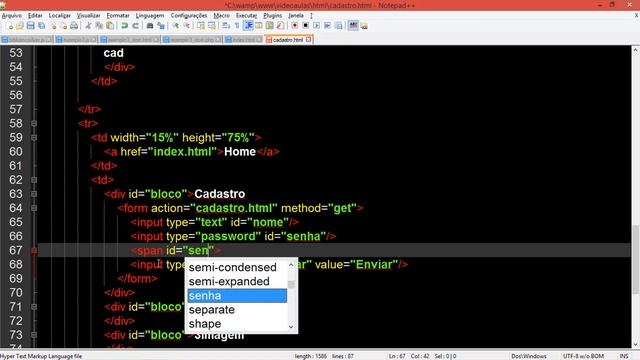Create a new document with the New icon
The width and height of the screenshot is (640, 360).
coord(9,26)
